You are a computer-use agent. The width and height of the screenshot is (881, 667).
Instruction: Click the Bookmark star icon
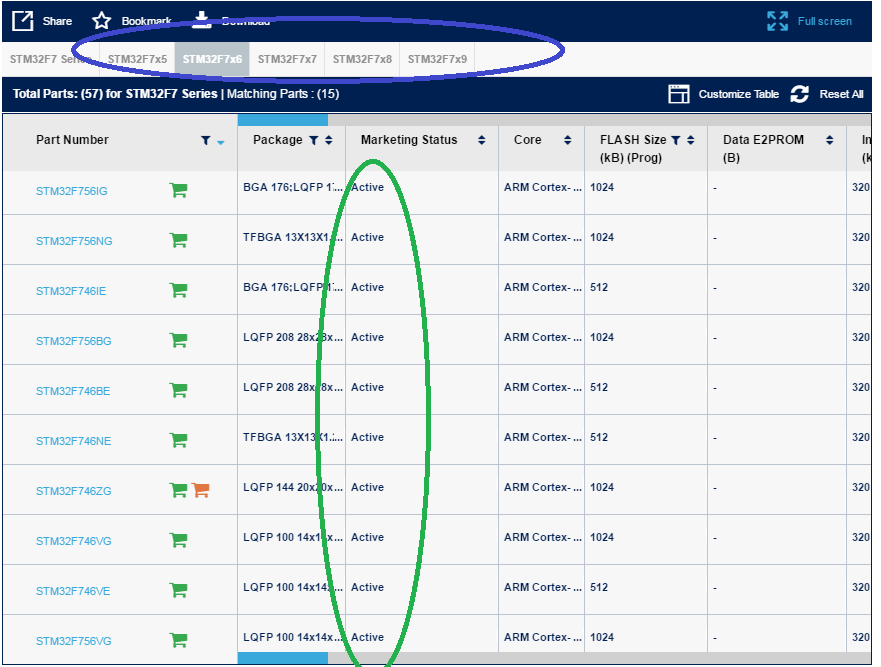[x=102, y=21]
